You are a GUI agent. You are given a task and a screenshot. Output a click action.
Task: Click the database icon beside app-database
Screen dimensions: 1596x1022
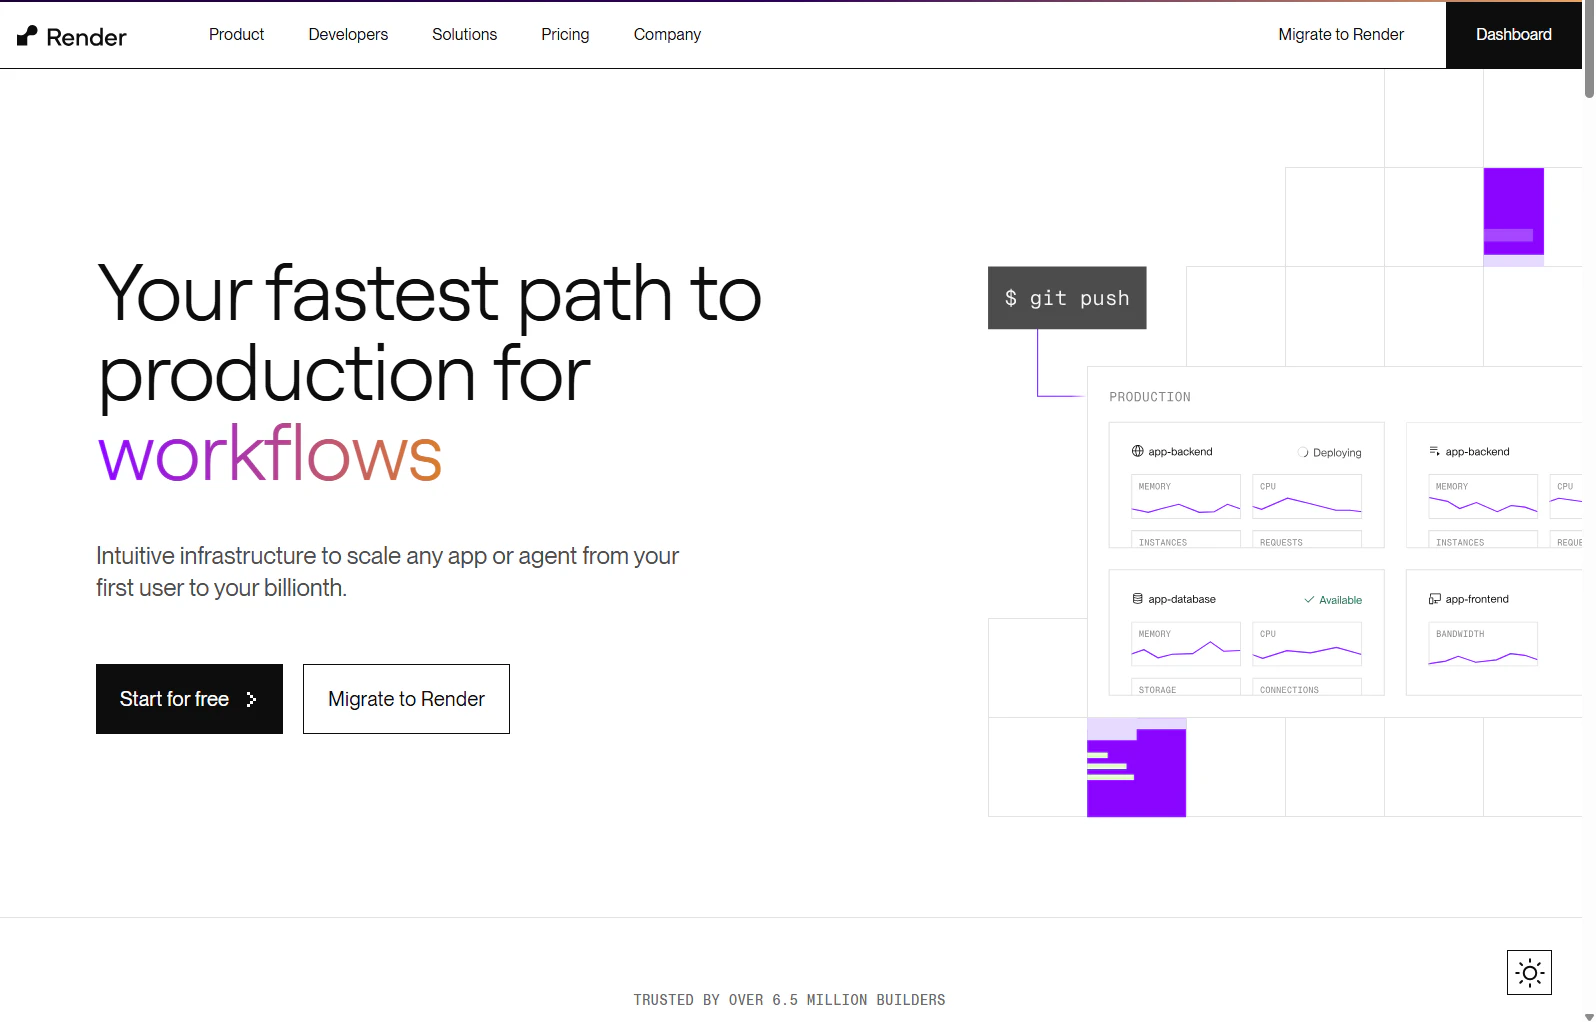[x=1137, y=599]
